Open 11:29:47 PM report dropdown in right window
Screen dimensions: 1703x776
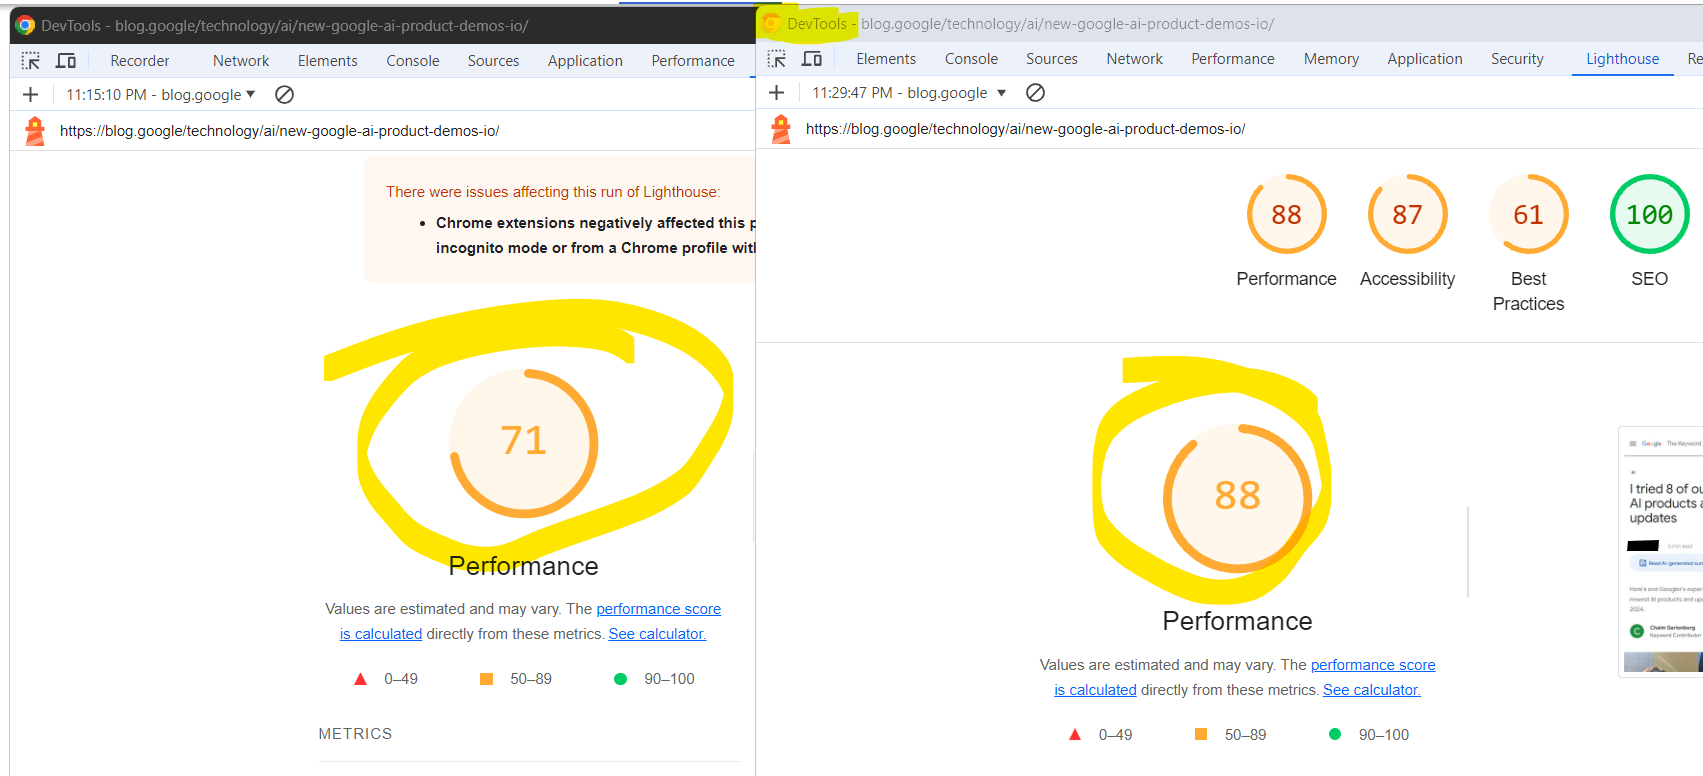pyautogui.click(x=909, y=92)
